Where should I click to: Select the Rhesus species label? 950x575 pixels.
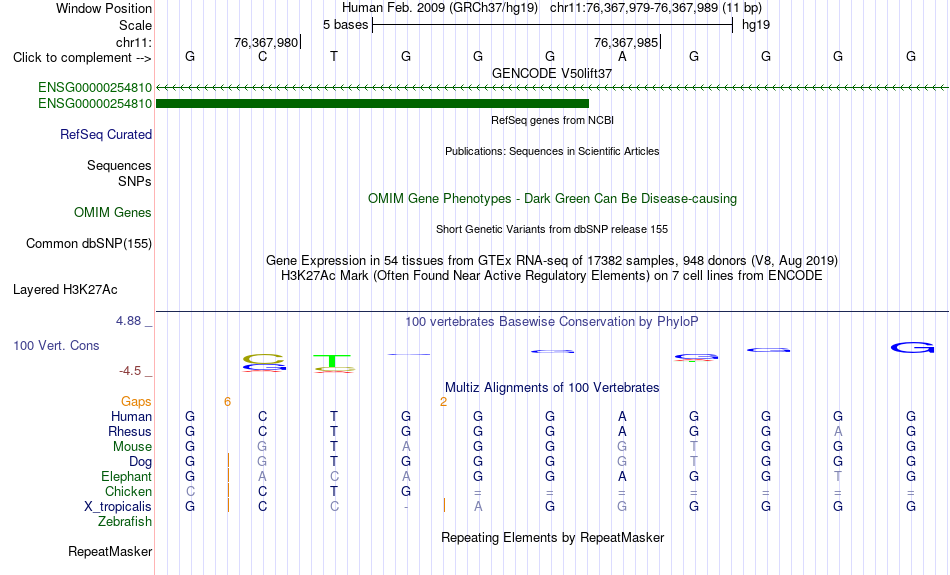[130, 431]
